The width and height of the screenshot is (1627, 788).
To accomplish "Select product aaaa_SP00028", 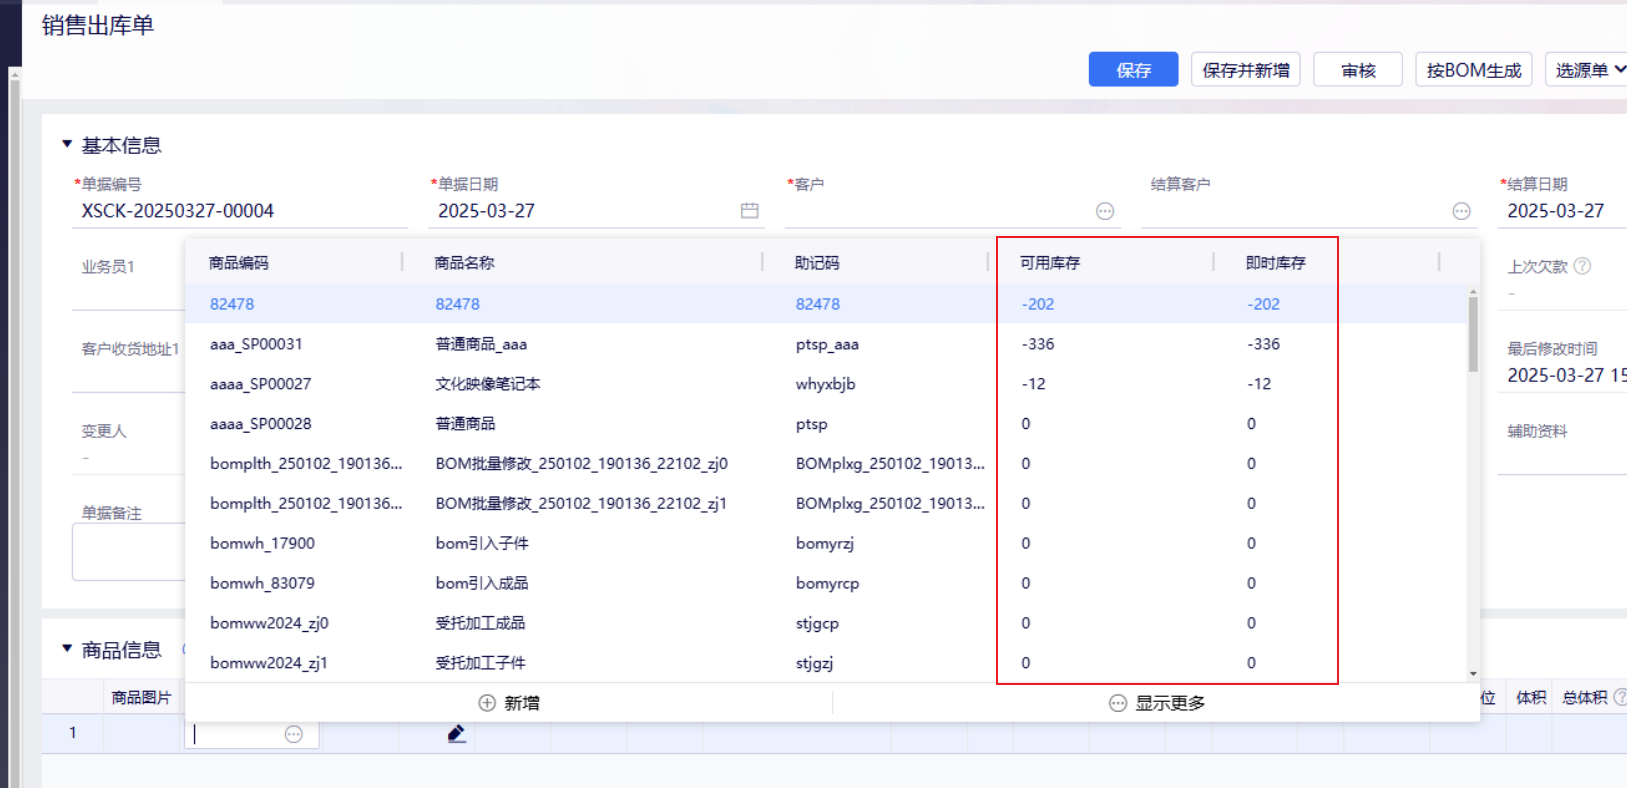I will [x=826, y=424].
